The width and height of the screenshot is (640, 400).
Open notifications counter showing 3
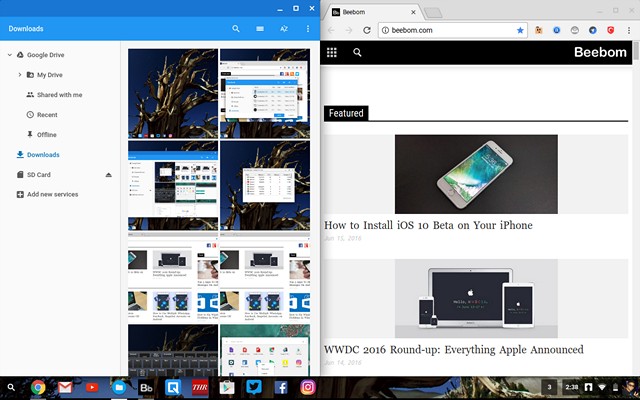tap(549, 387)
